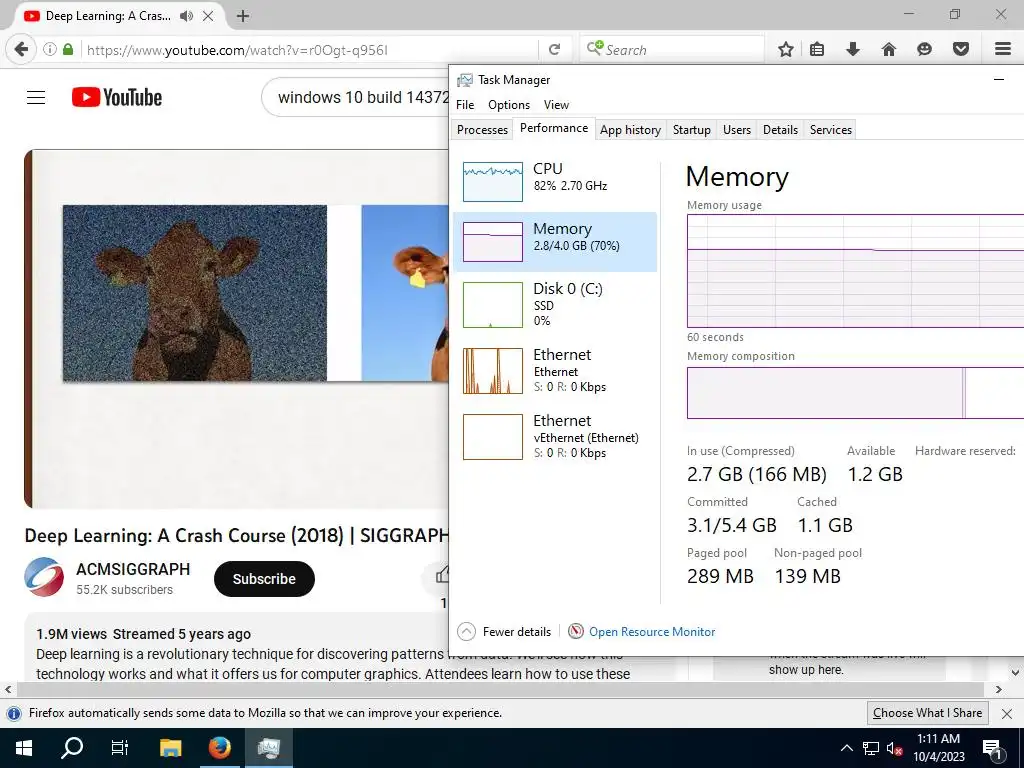Open Firefox hamburger menu
1024x768 pixels.
[1003, 50]
